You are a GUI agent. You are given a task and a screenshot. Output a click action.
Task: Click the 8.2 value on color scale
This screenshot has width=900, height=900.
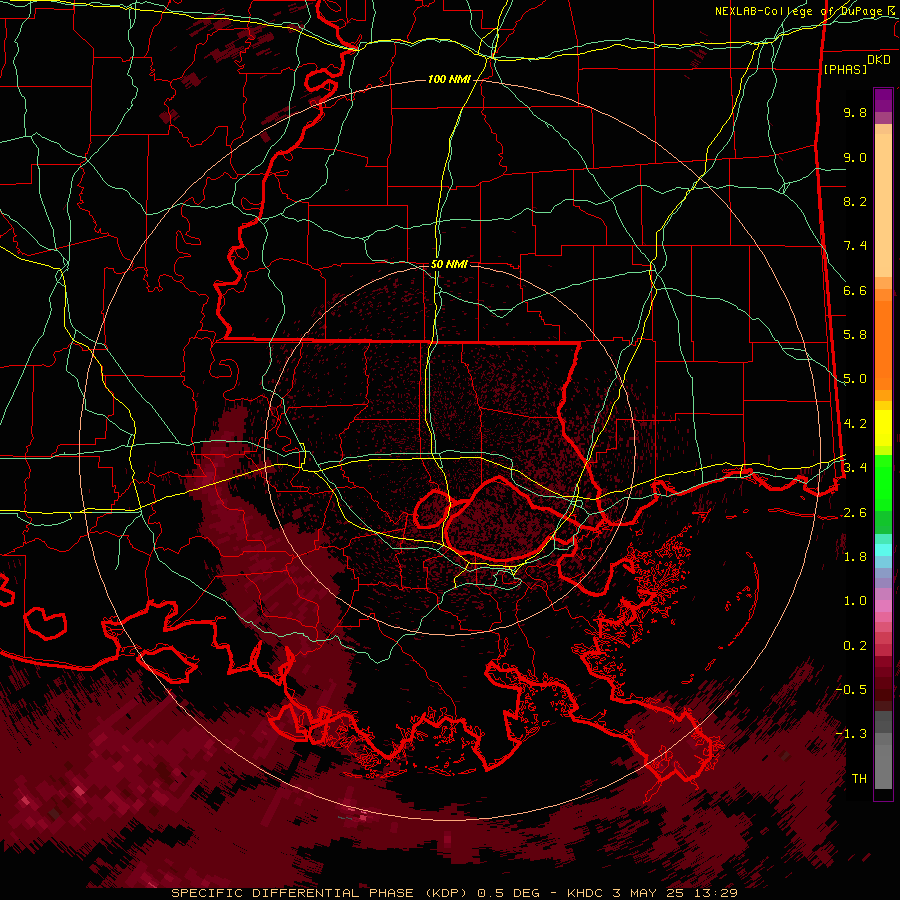coord(855,201)
